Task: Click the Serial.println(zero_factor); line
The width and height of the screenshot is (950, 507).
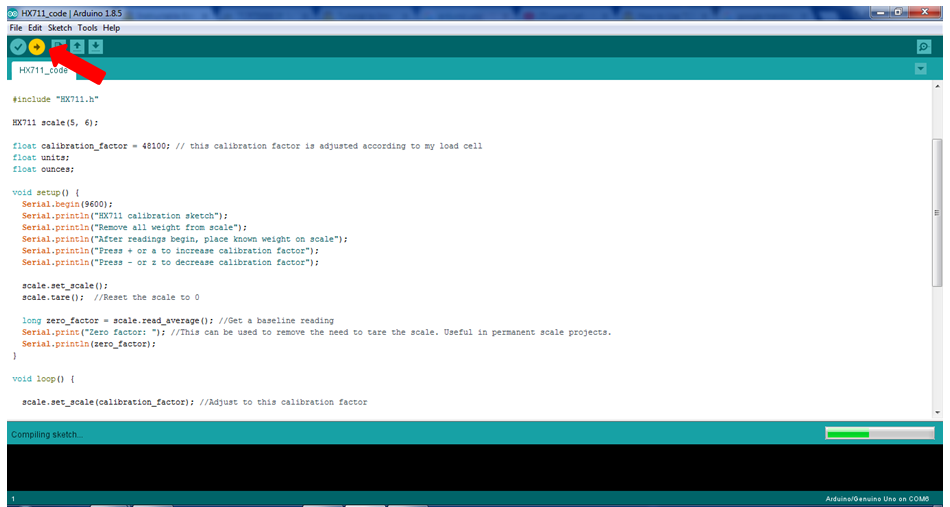Action: click(89, 344)
